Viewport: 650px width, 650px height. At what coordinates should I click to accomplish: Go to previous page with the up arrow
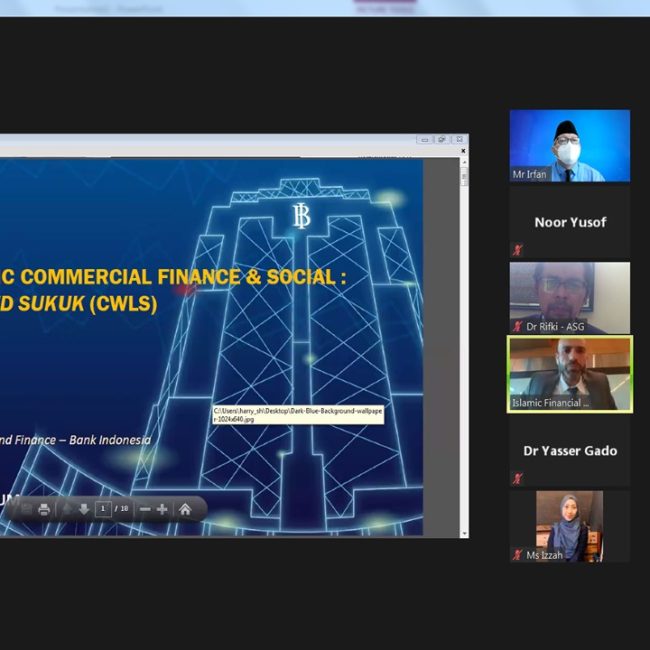coord(67,509)
